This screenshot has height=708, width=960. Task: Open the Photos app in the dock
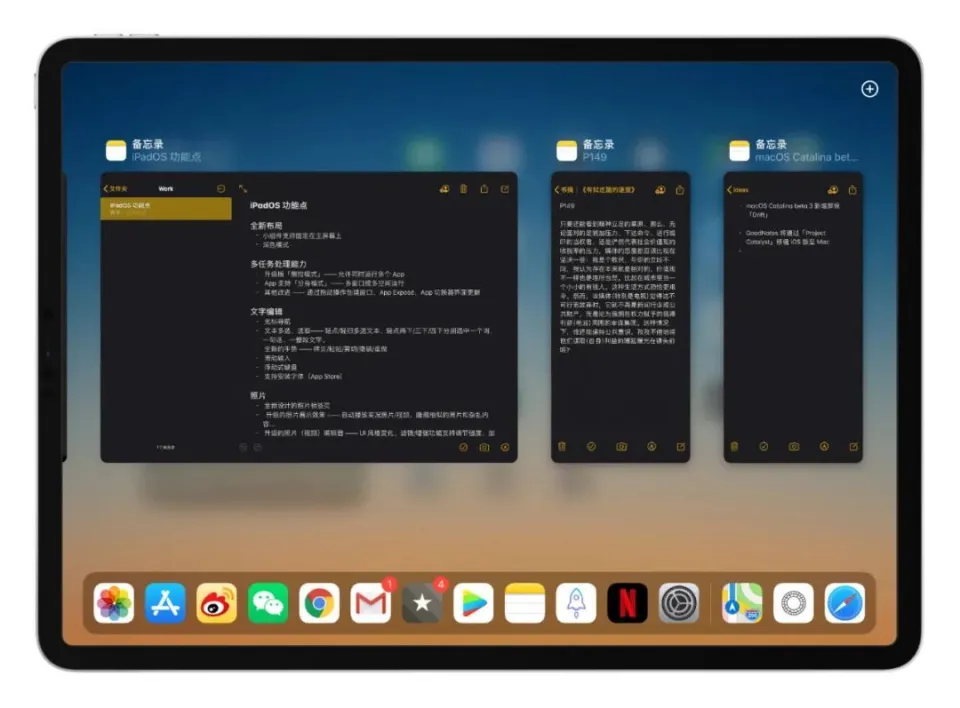point(114,603)
